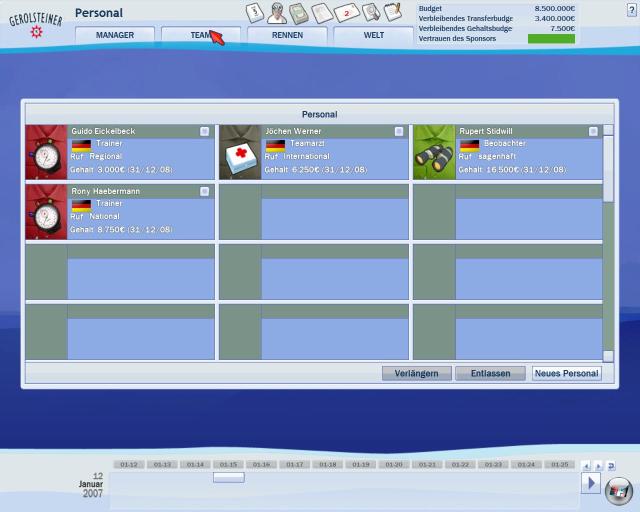
Task: Open the WELT tab
Action: click(373, 35)
